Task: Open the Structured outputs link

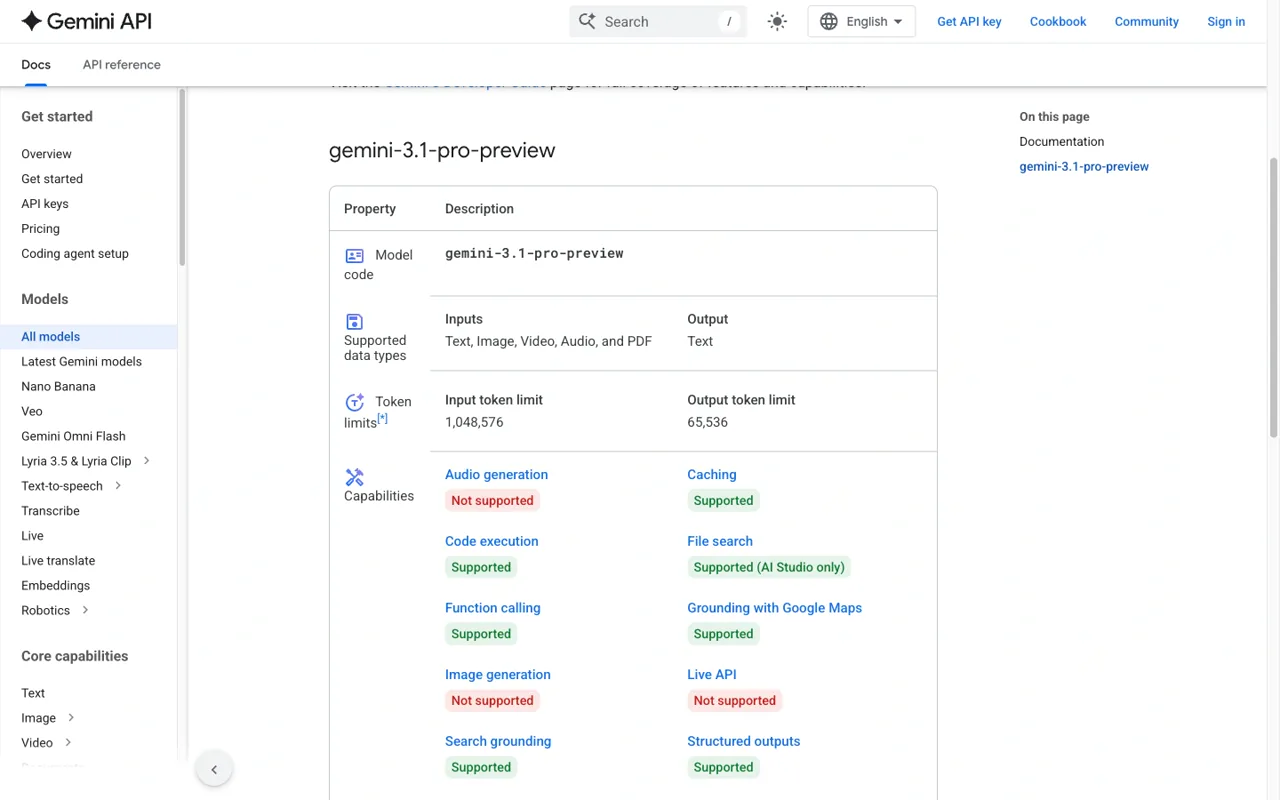Action: pyautogui.click(x=744, y=742)
